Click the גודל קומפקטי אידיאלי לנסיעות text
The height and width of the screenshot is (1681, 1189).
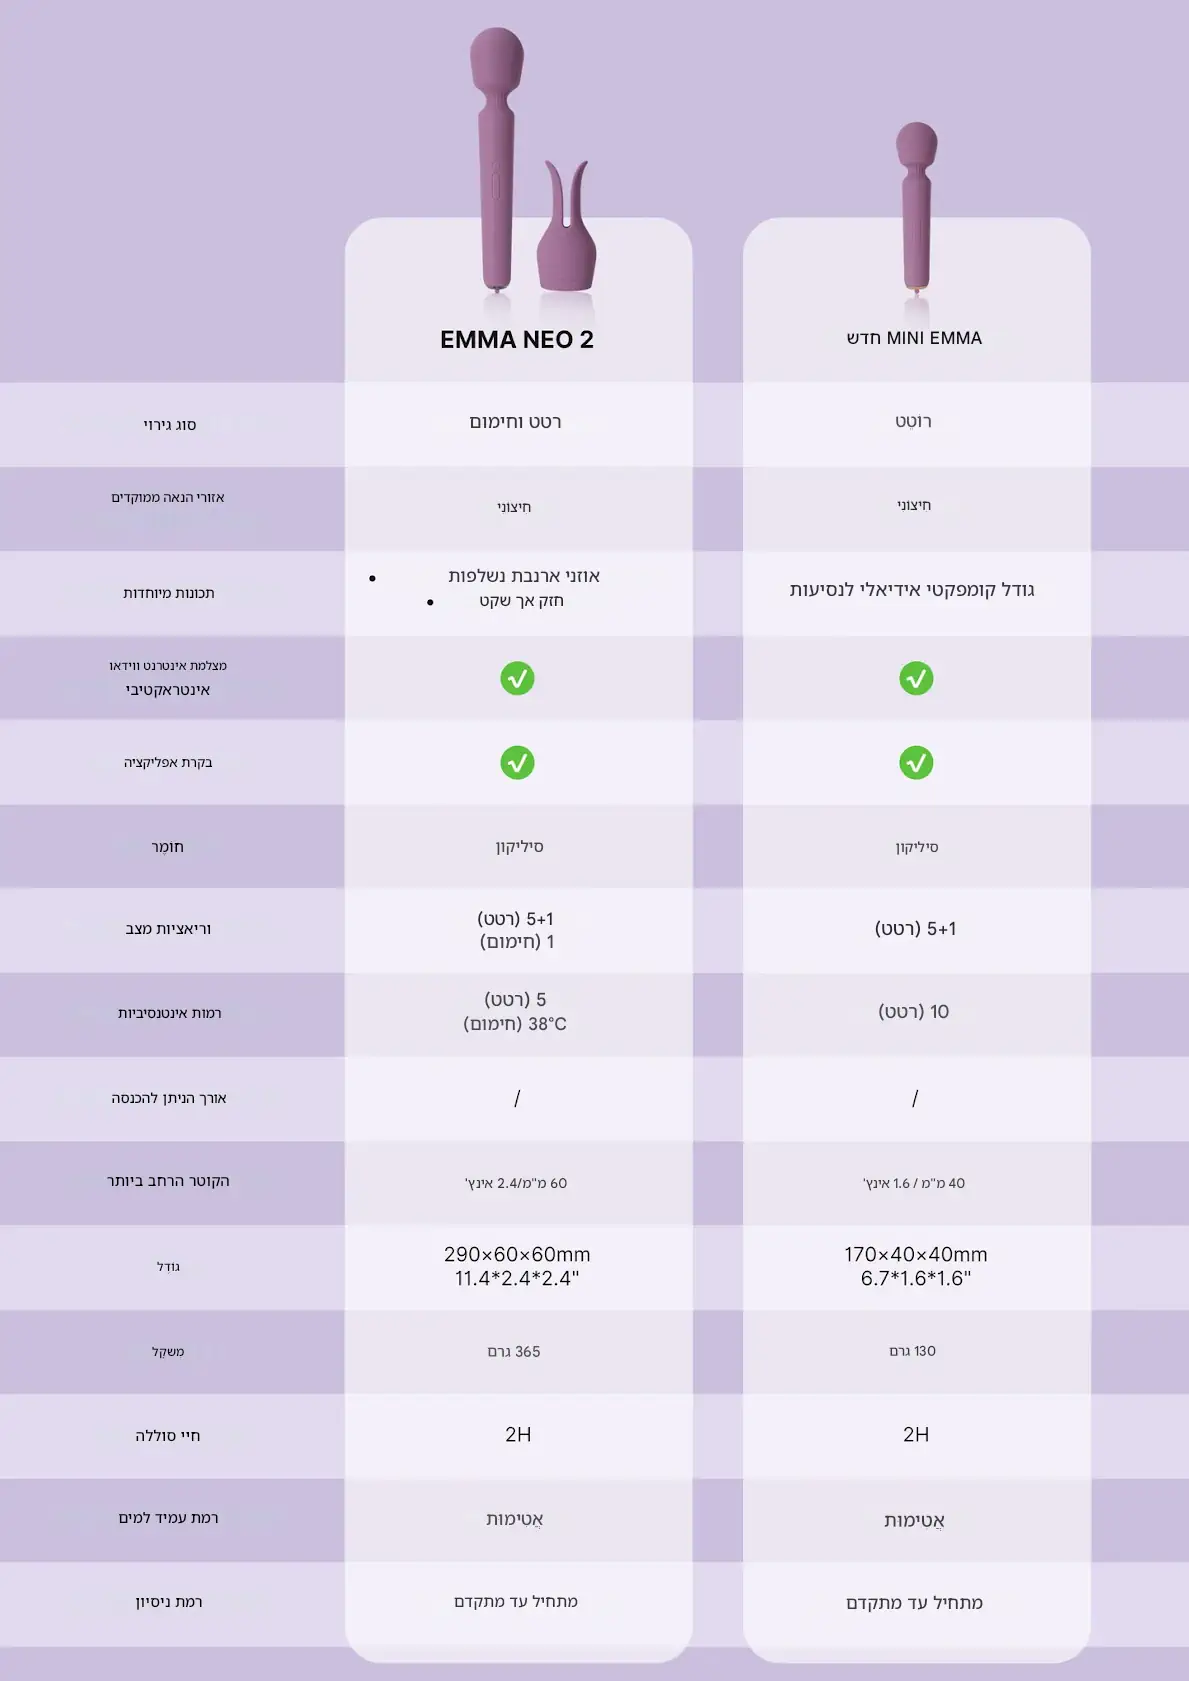tap(912, 590)
